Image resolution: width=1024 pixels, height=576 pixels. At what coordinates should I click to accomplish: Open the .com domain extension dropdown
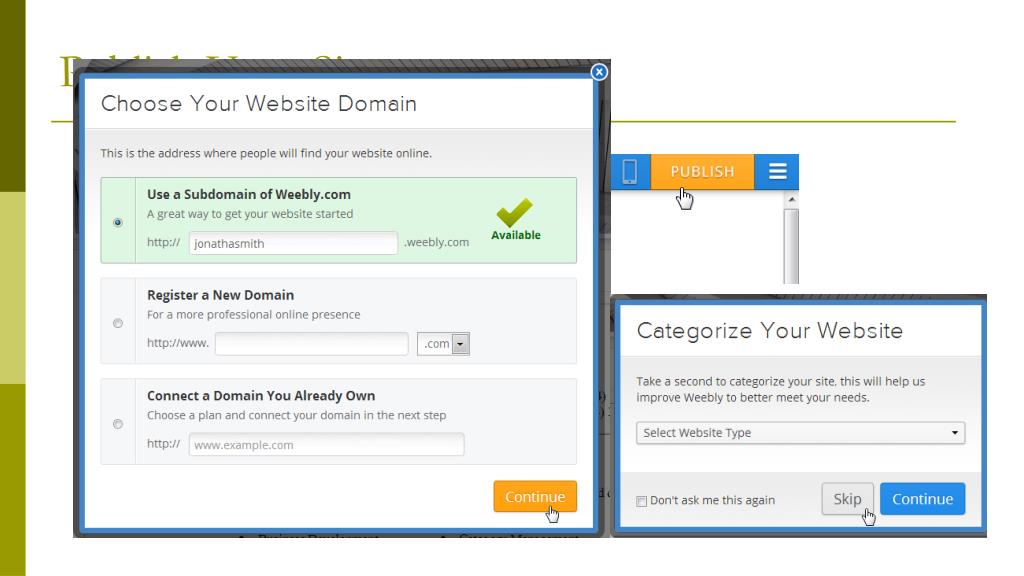443,344
